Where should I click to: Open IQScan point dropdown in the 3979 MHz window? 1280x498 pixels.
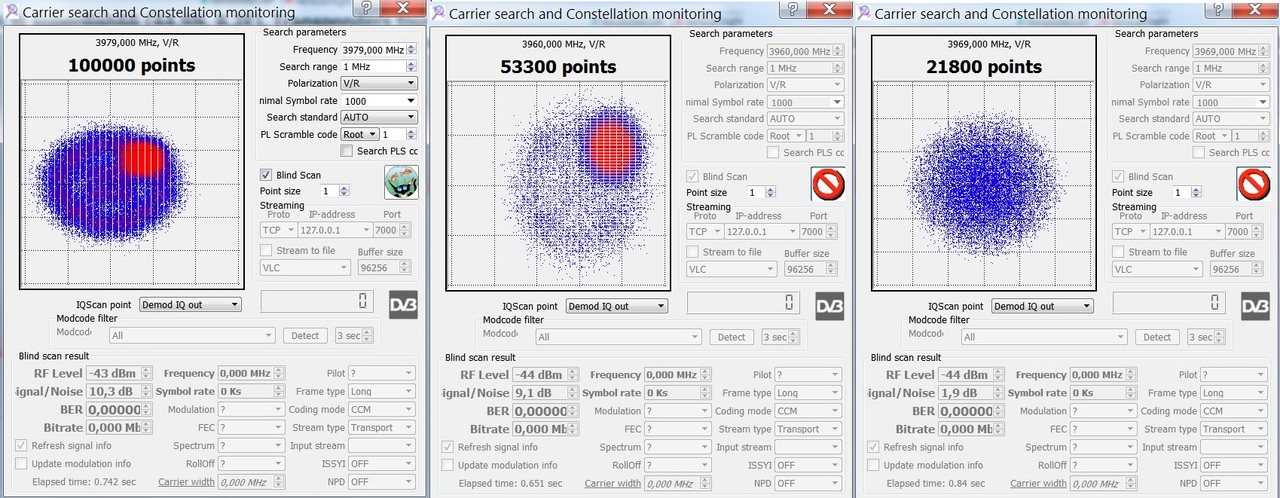point(189,305)
